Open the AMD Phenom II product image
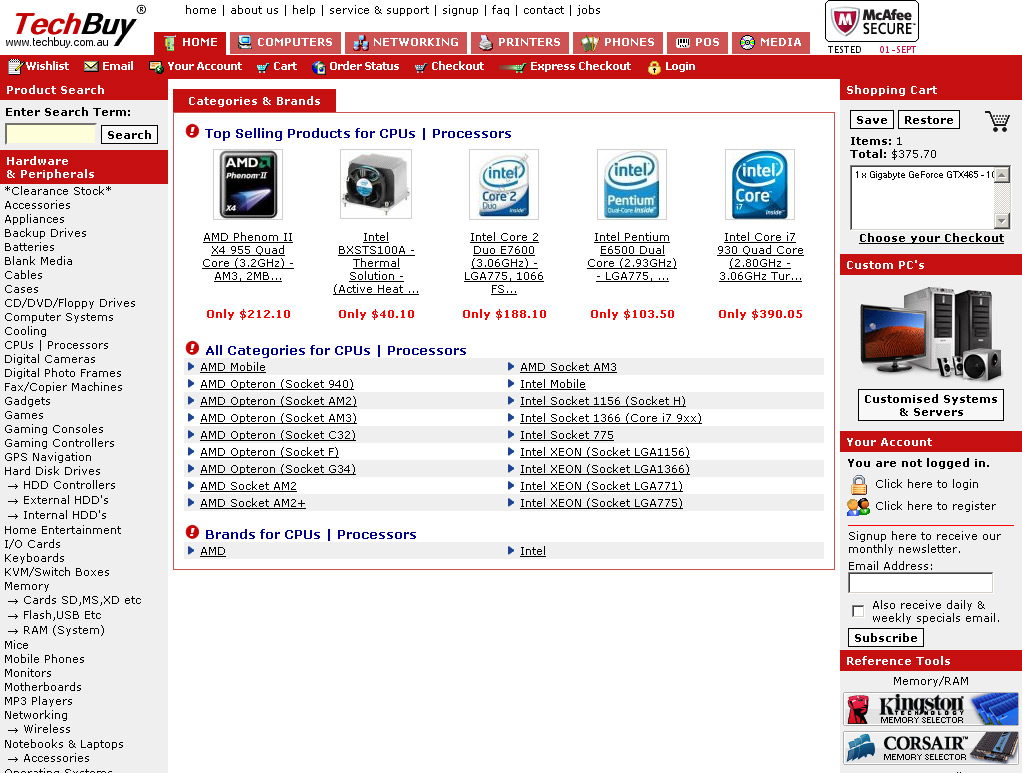 click(x=248, y=184)
